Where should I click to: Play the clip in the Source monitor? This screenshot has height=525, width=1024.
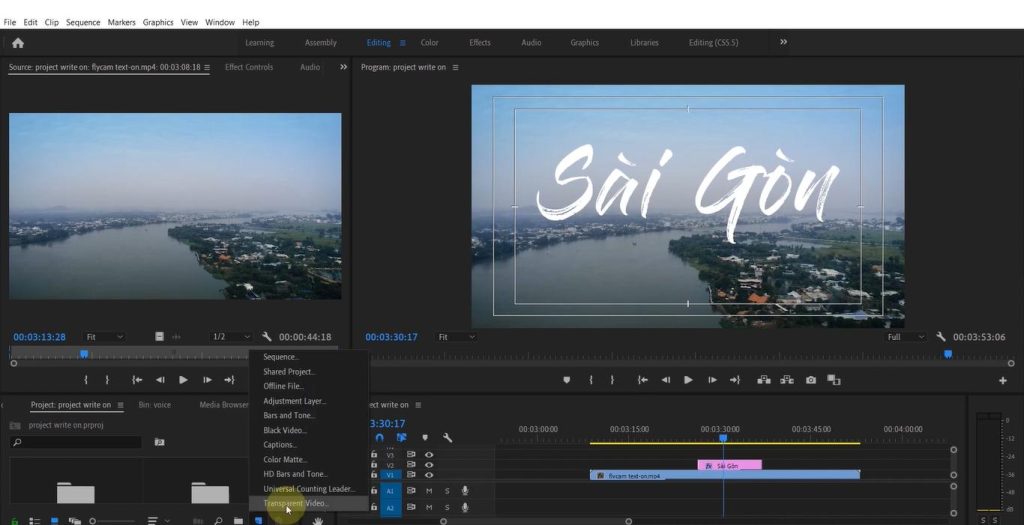point(184,380)
